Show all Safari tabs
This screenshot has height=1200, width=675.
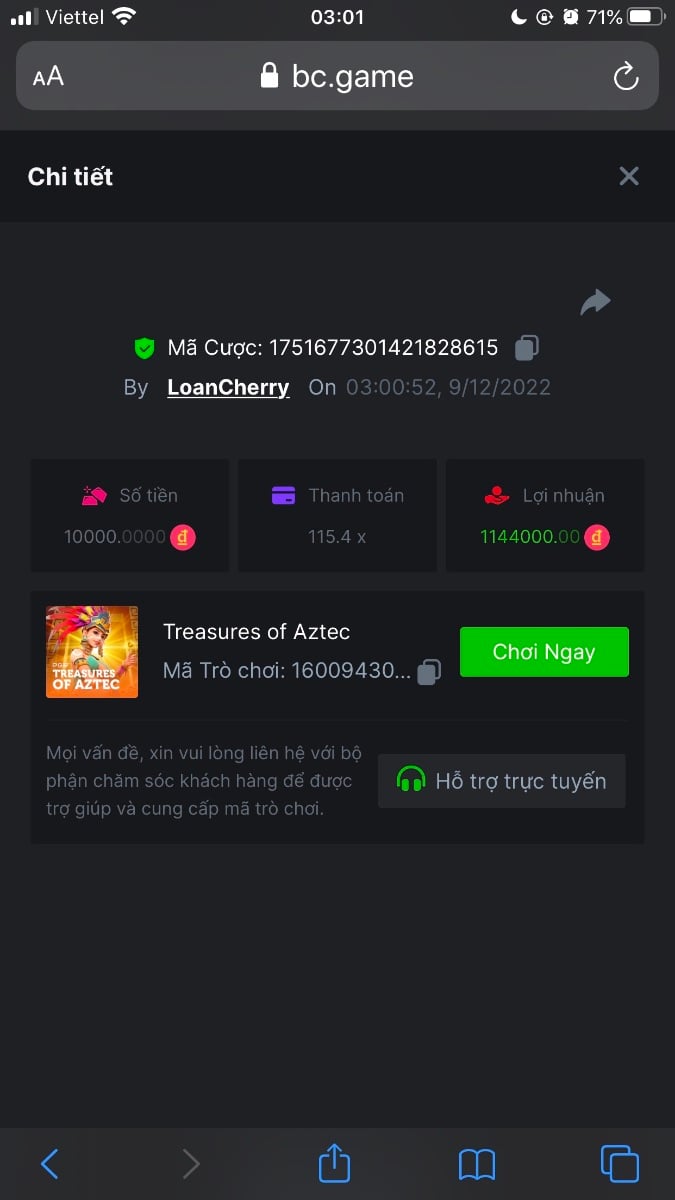(619, 1163)
